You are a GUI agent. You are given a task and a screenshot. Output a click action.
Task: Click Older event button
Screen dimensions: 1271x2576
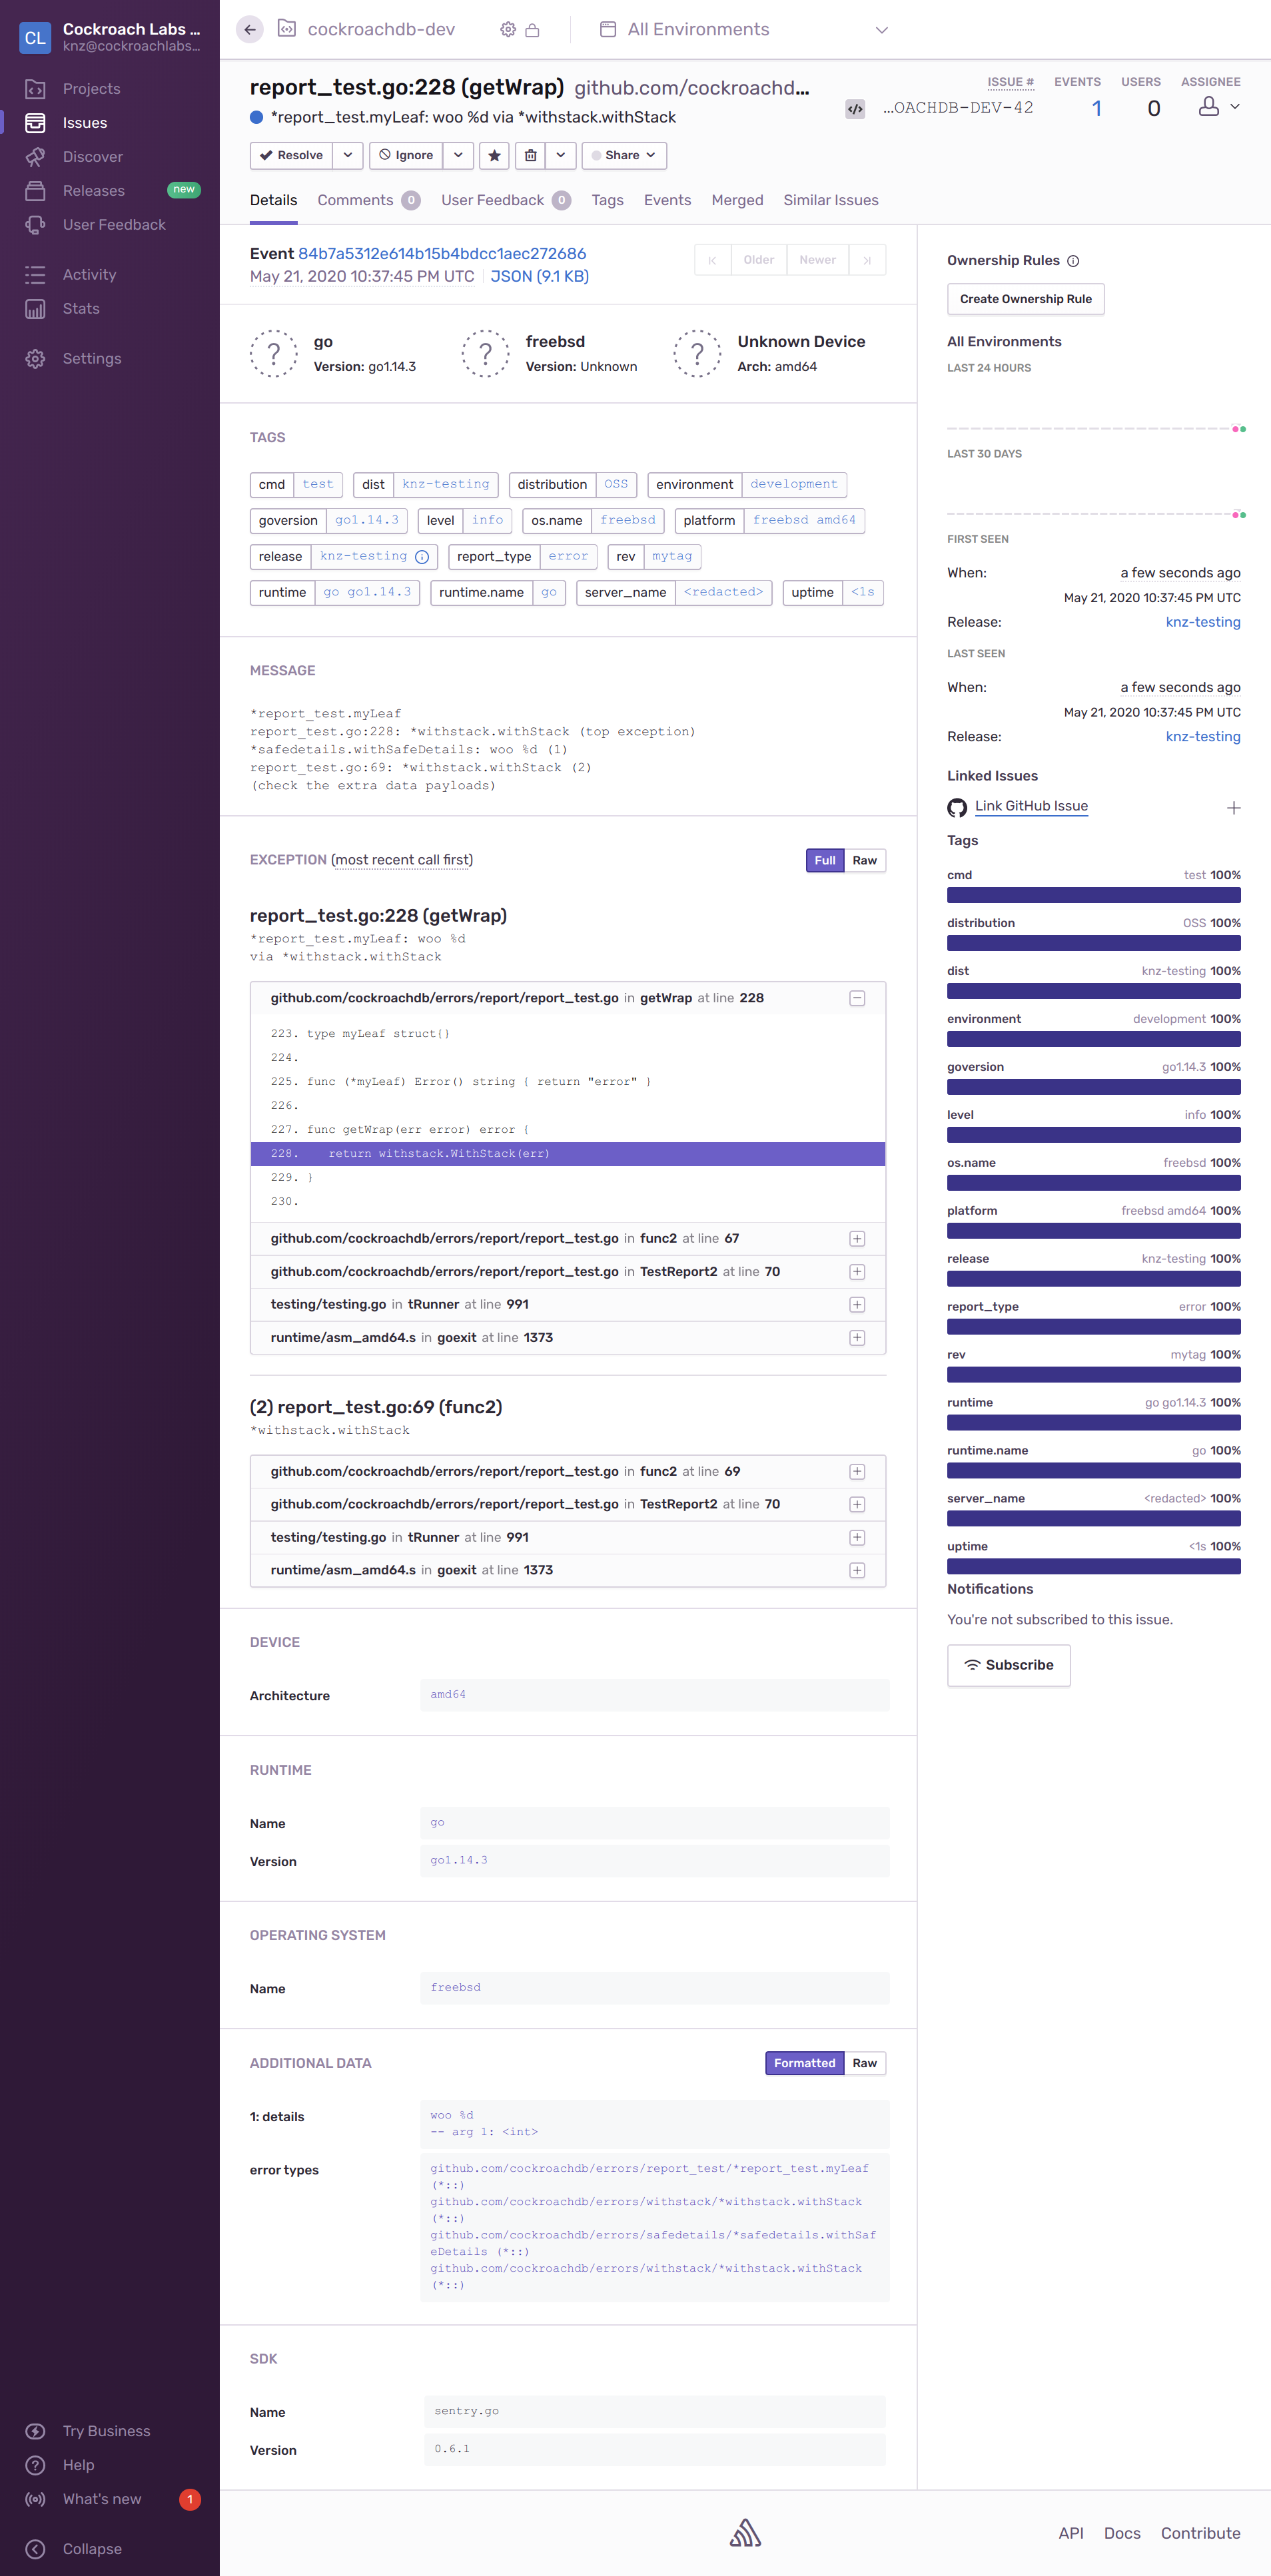[758, 260]
